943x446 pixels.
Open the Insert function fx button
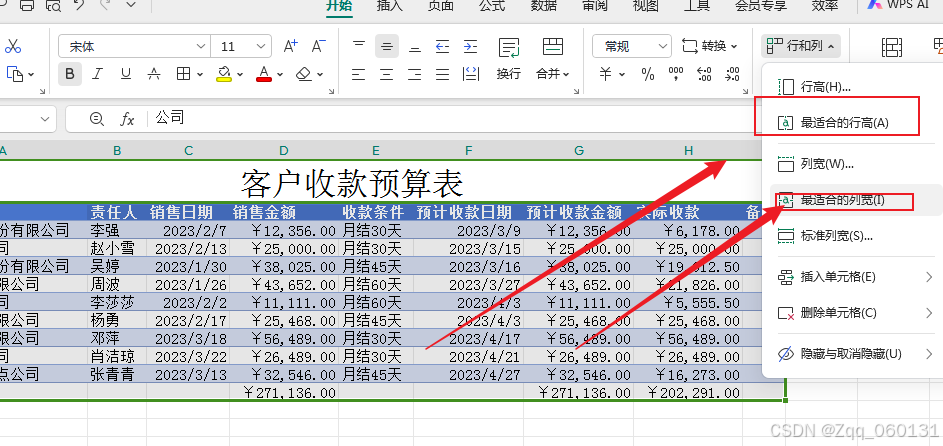tap(127, 118)
